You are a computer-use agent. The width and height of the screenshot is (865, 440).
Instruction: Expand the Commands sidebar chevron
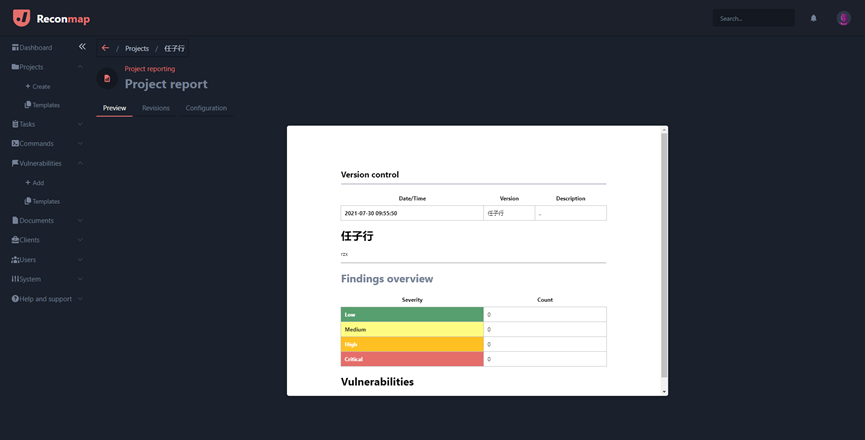point(80,144)
